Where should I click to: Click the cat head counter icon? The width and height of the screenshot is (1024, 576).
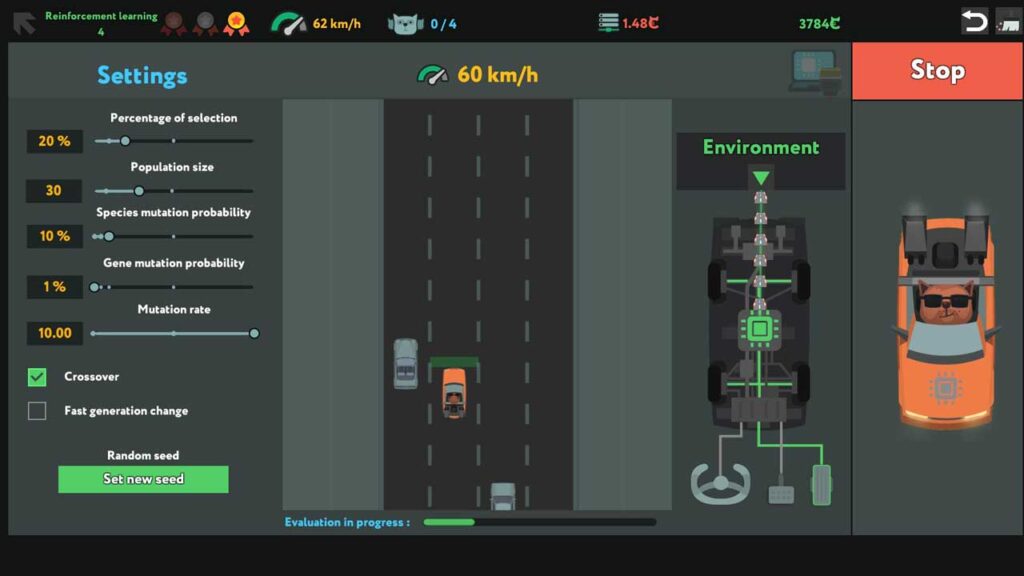tap(405, 23)
